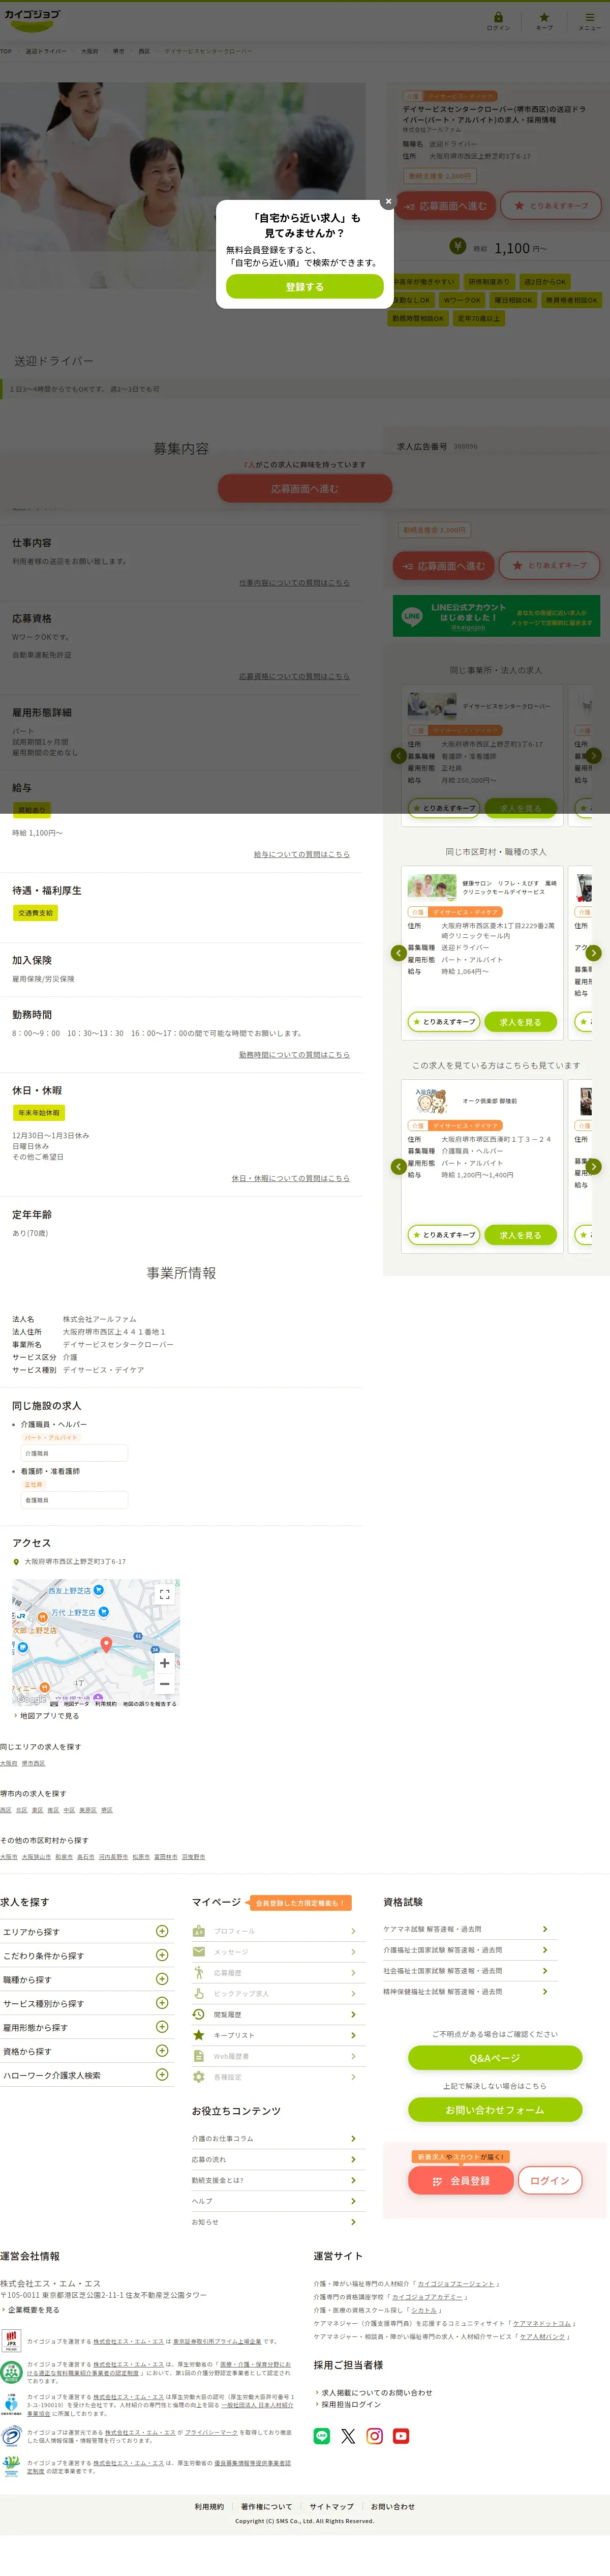This screenshot has height=2576, width=610.
Task: Click お問い合わせフォーム button
Action: coord(495,2109)
